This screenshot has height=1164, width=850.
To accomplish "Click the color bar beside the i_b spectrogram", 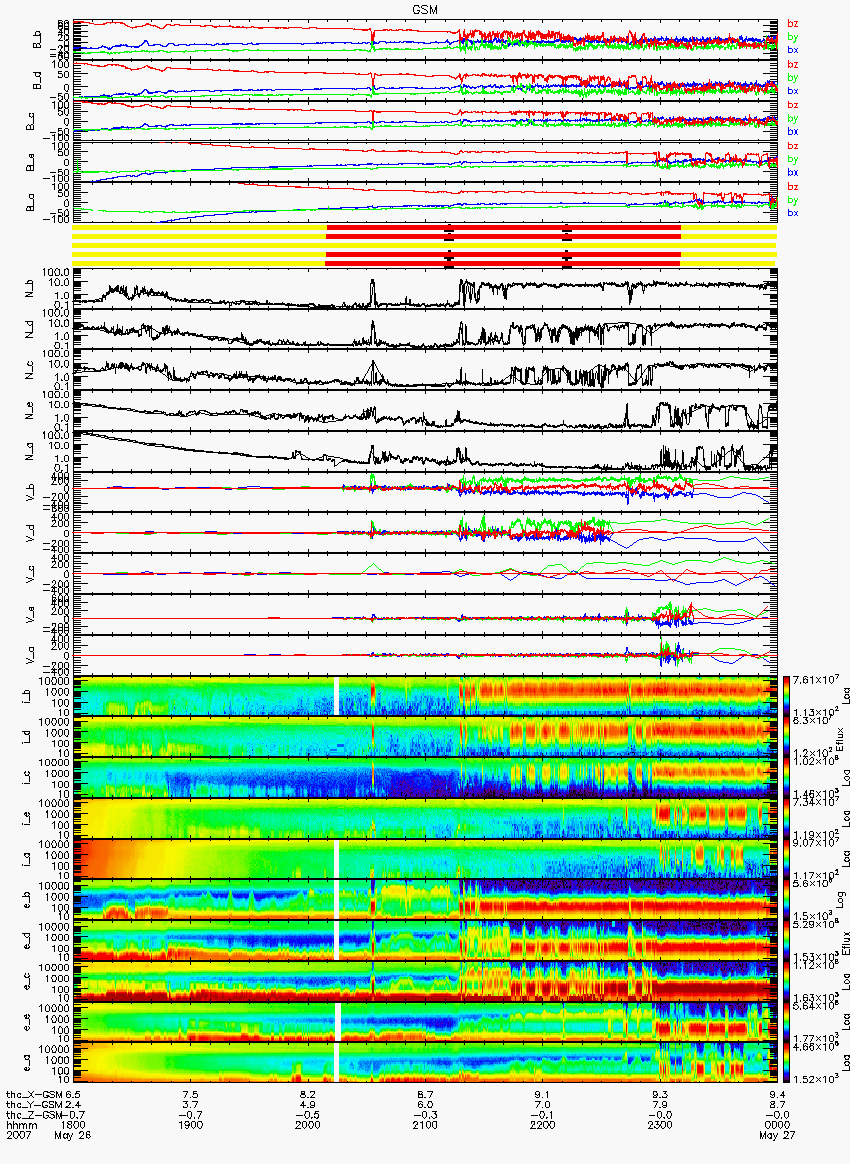I will (x=785, y=696).
